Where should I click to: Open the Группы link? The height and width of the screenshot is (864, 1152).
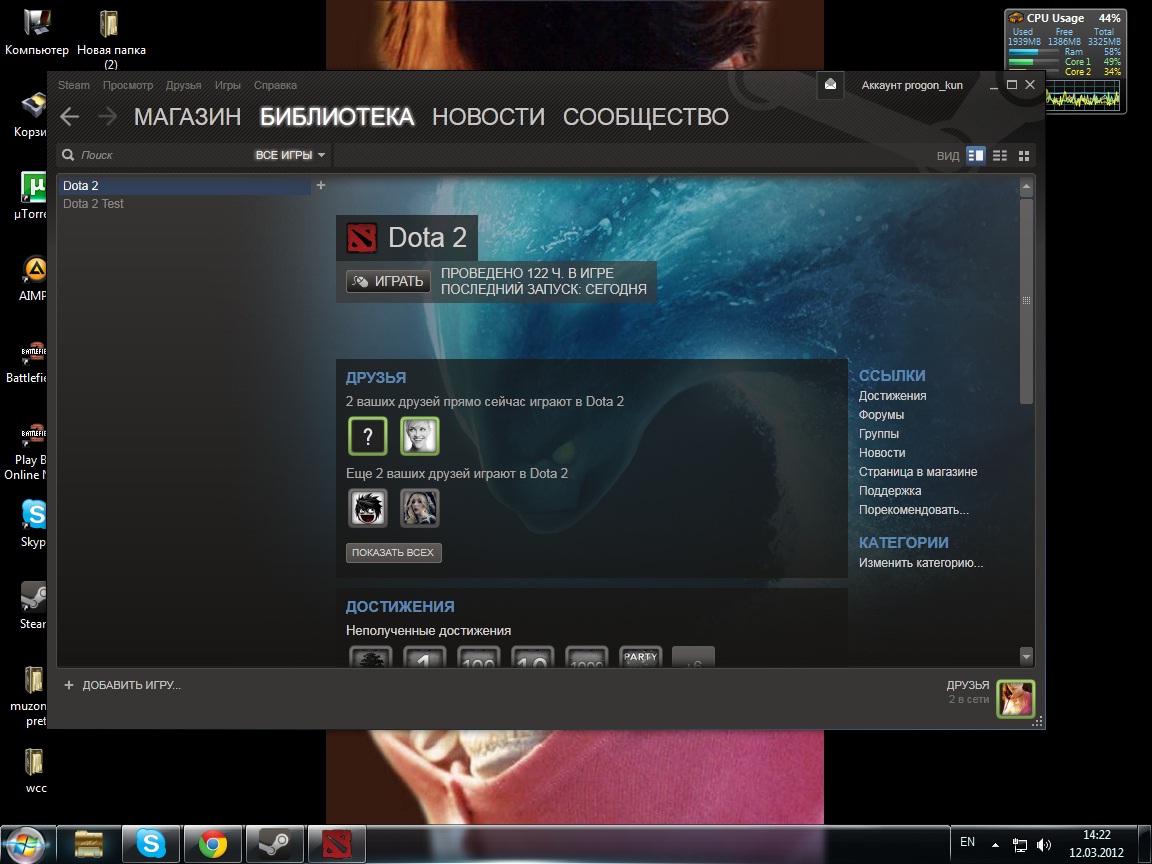click(879, 433)
